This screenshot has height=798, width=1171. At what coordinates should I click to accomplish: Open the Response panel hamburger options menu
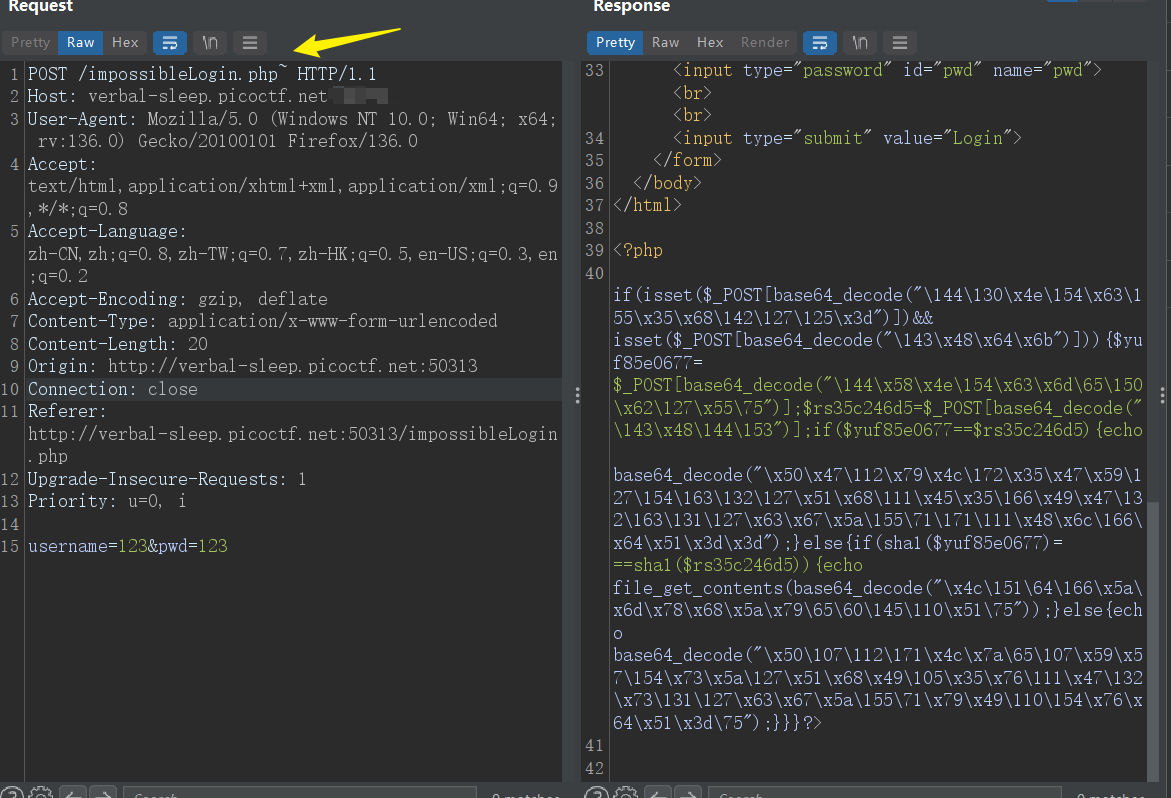900,43
